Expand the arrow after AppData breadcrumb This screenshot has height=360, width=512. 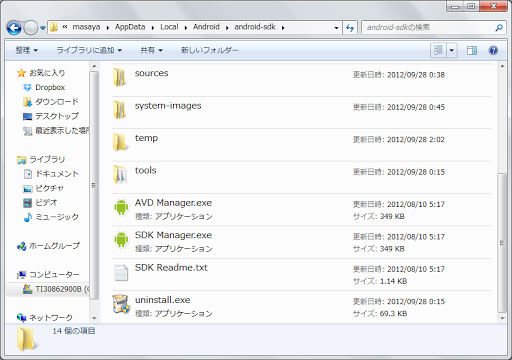[153, 28]
